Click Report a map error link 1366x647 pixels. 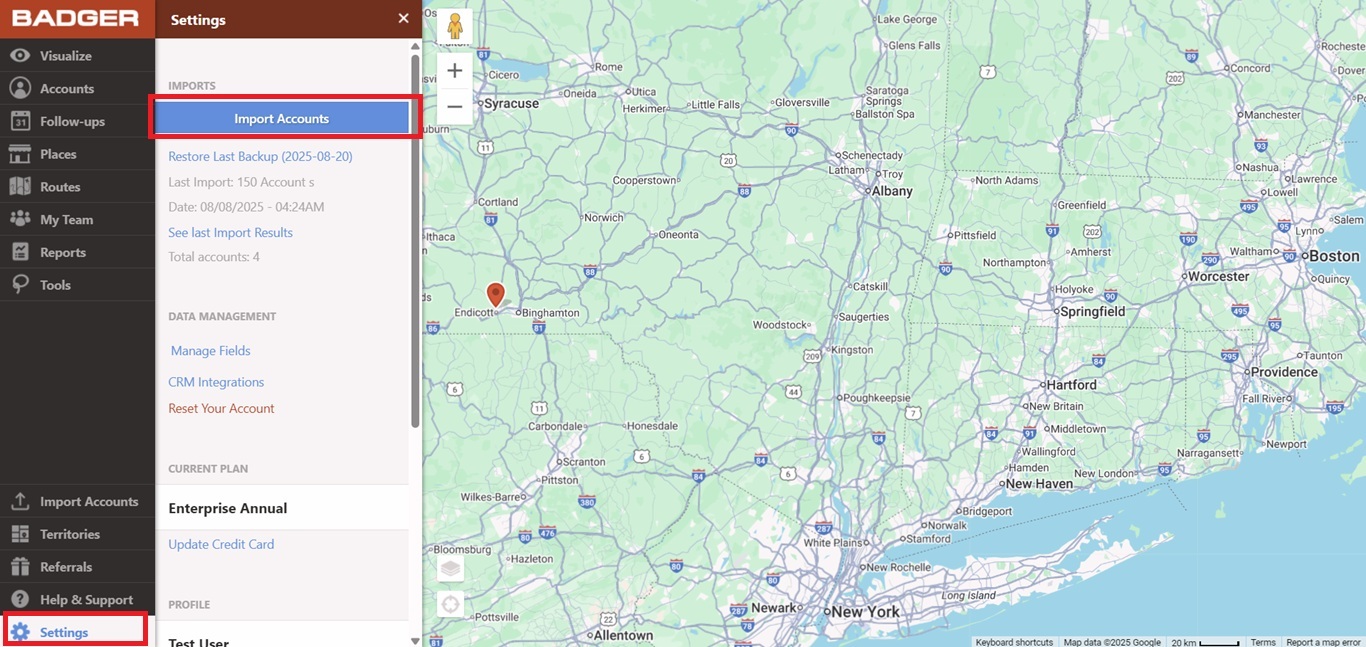(1323, 642)
